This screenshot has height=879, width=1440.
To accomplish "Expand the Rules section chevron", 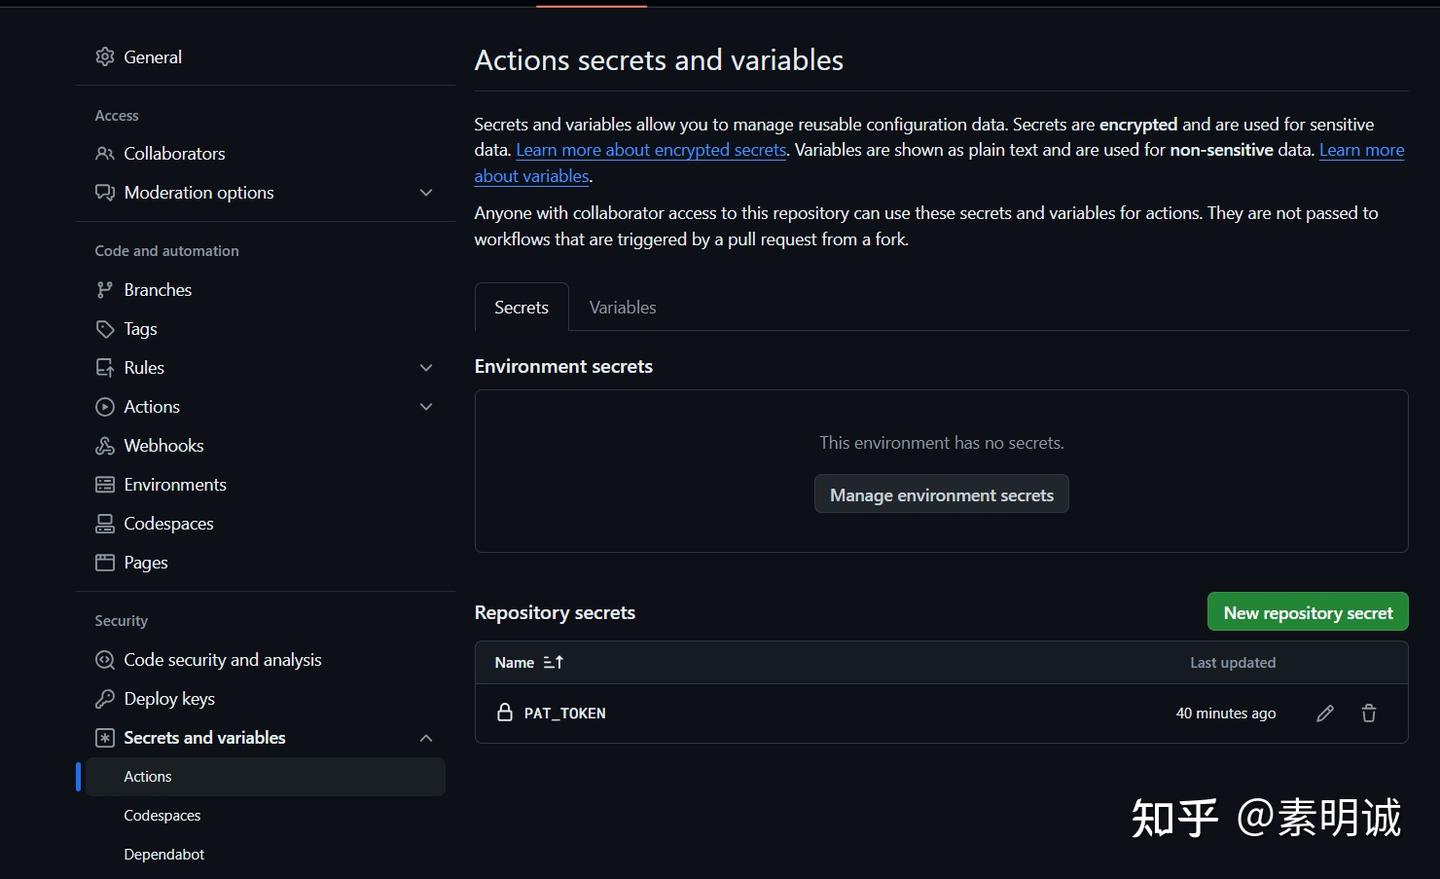I will 426,368.
